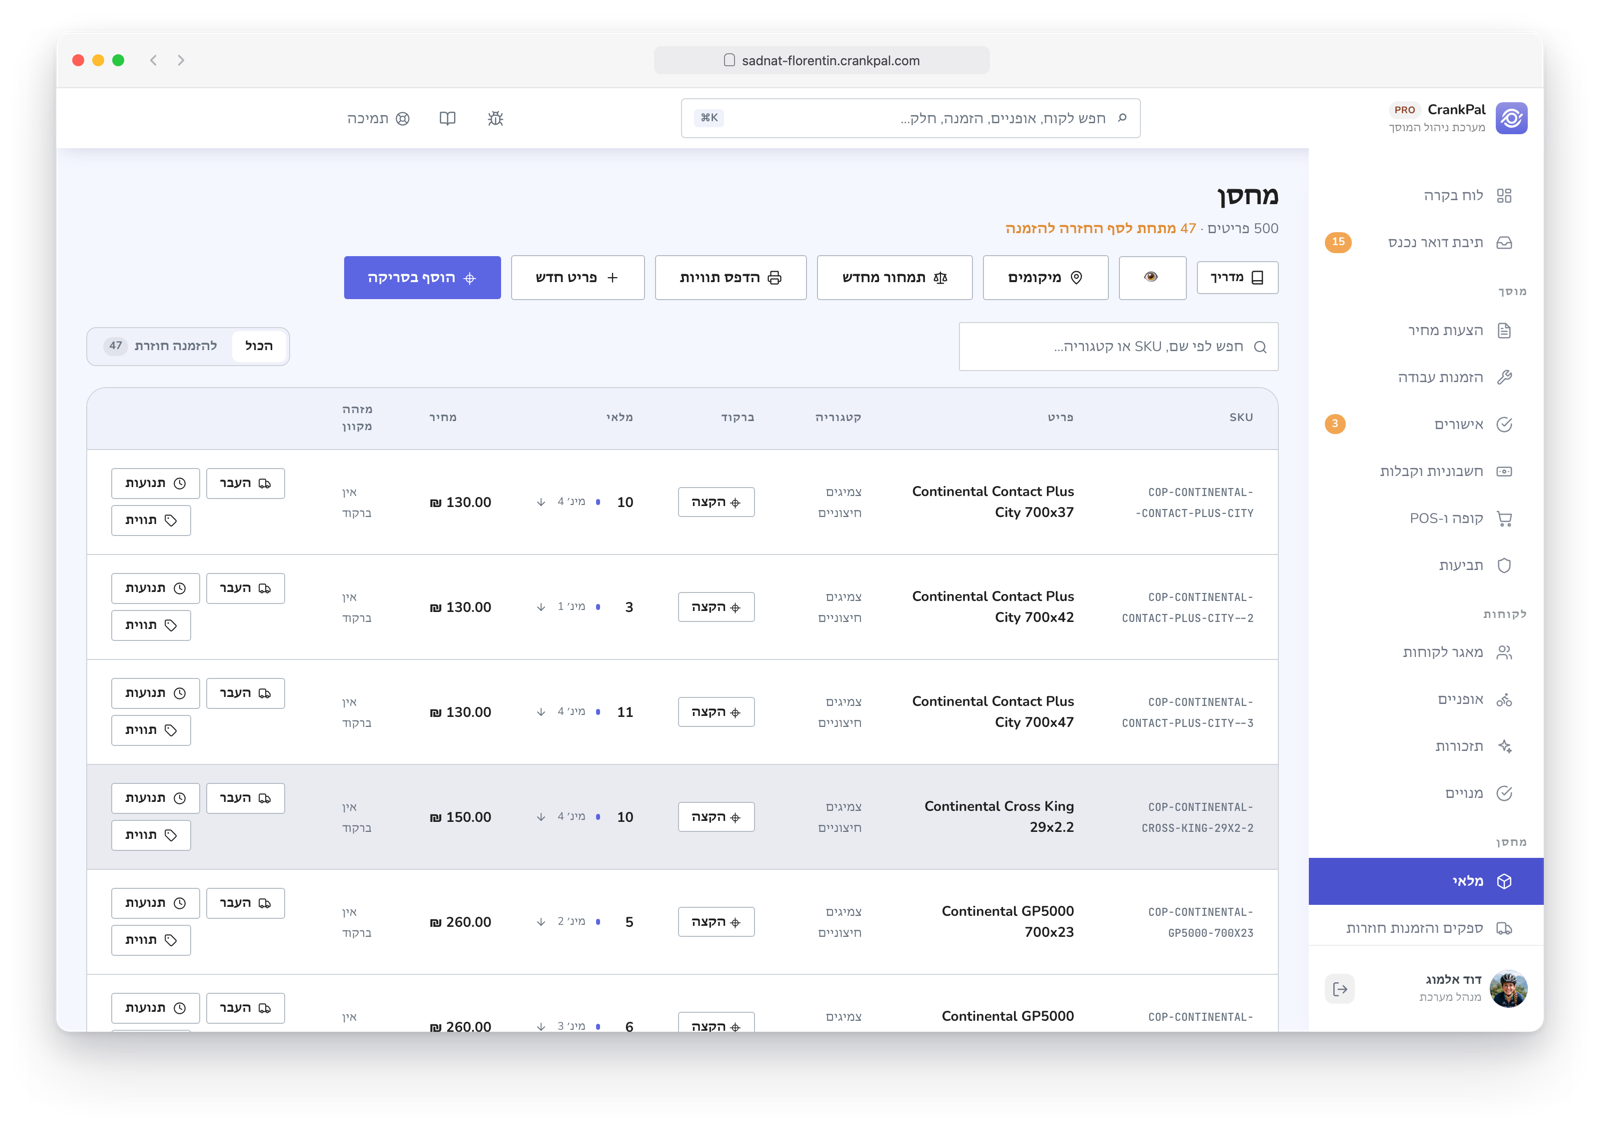Click הקצה barcode for GP5000 700x23
This screenshot has height=1131, width=1600.
click(716, 922)
